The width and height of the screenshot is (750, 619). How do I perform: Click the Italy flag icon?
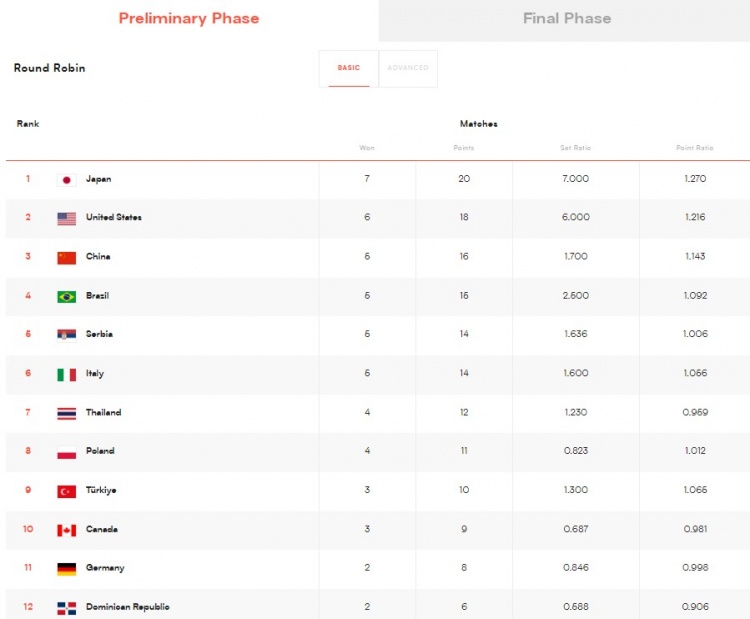pyautogui.click(x=66, y=375)
